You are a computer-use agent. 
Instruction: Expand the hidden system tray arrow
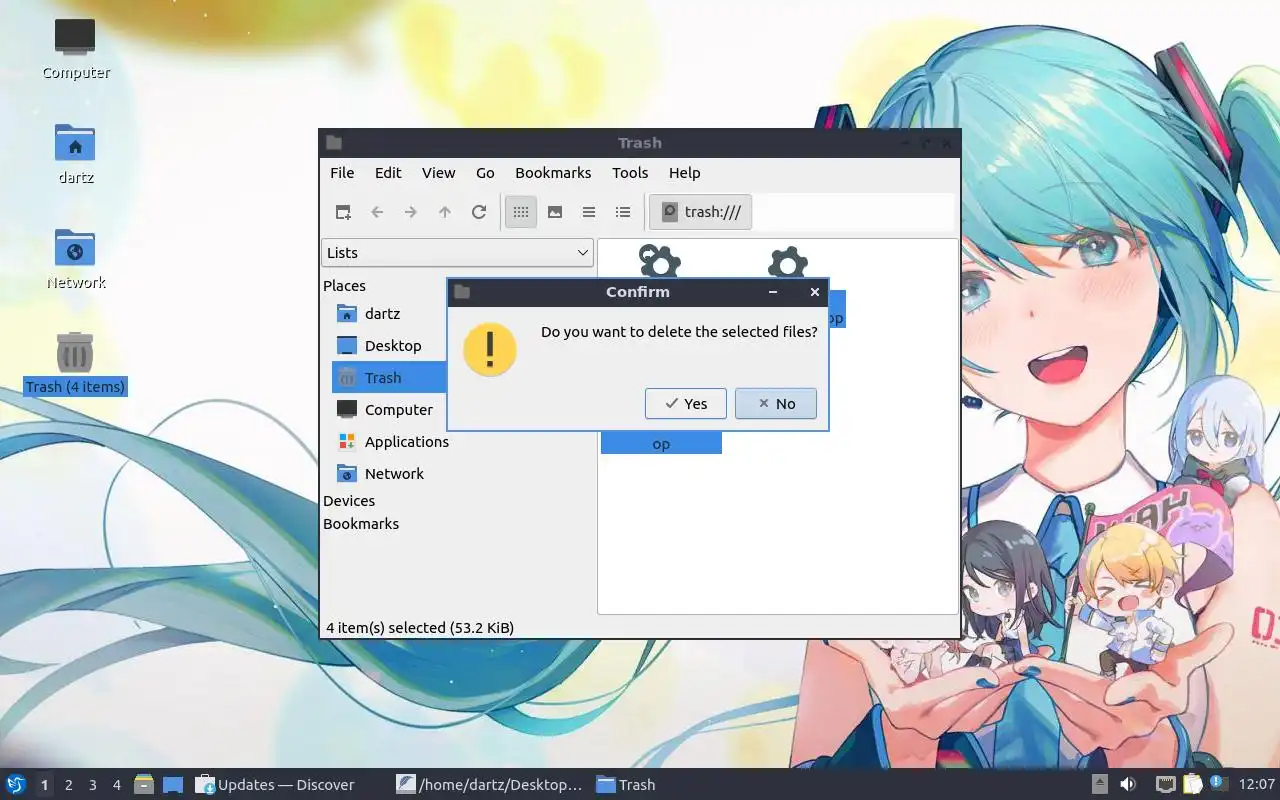[1099, 785]
